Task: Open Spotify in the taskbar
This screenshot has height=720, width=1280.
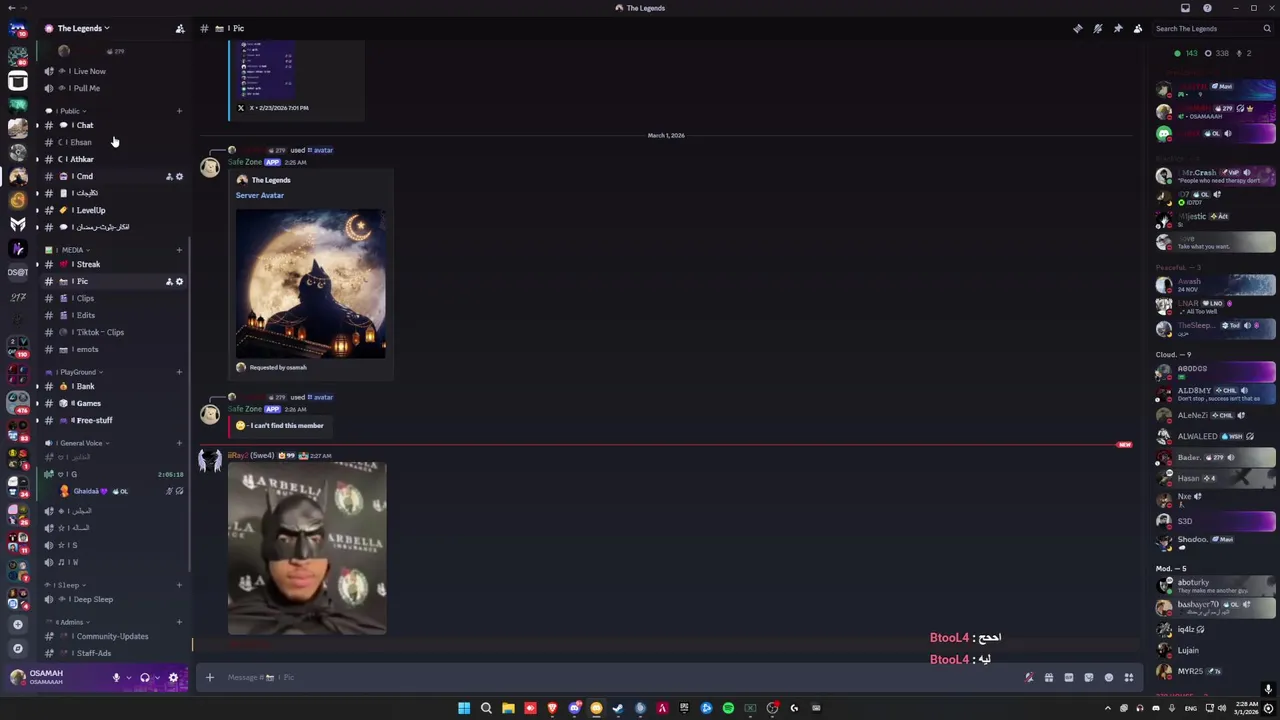Action: (x=728, y=708)
